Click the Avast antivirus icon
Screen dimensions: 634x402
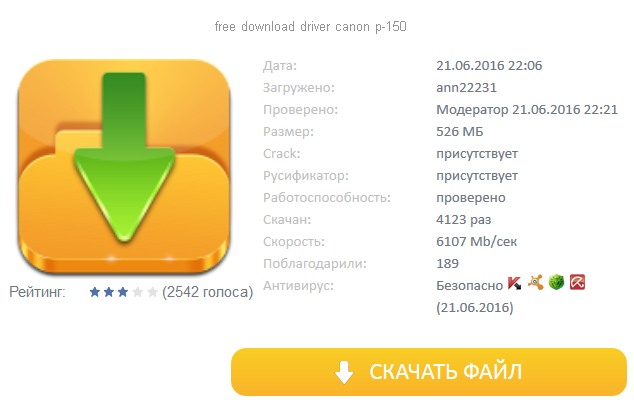pyautogui.click(x=535, y=282)
